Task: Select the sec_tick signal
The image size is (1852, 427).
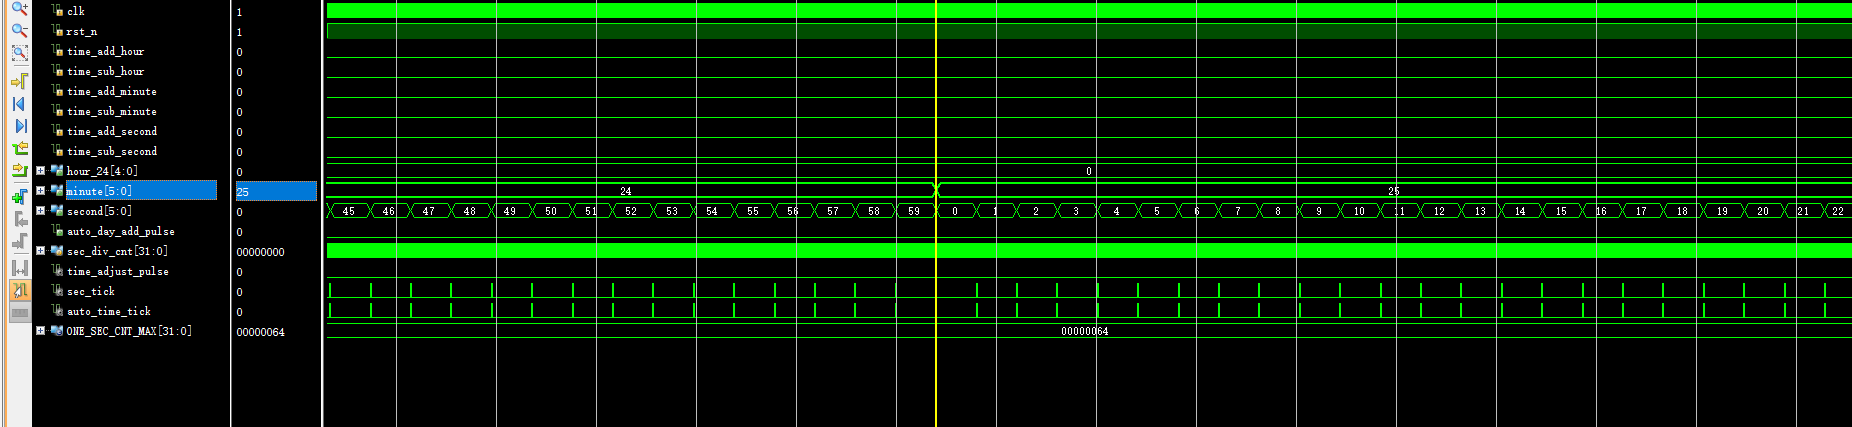Action: click(91, 291)
